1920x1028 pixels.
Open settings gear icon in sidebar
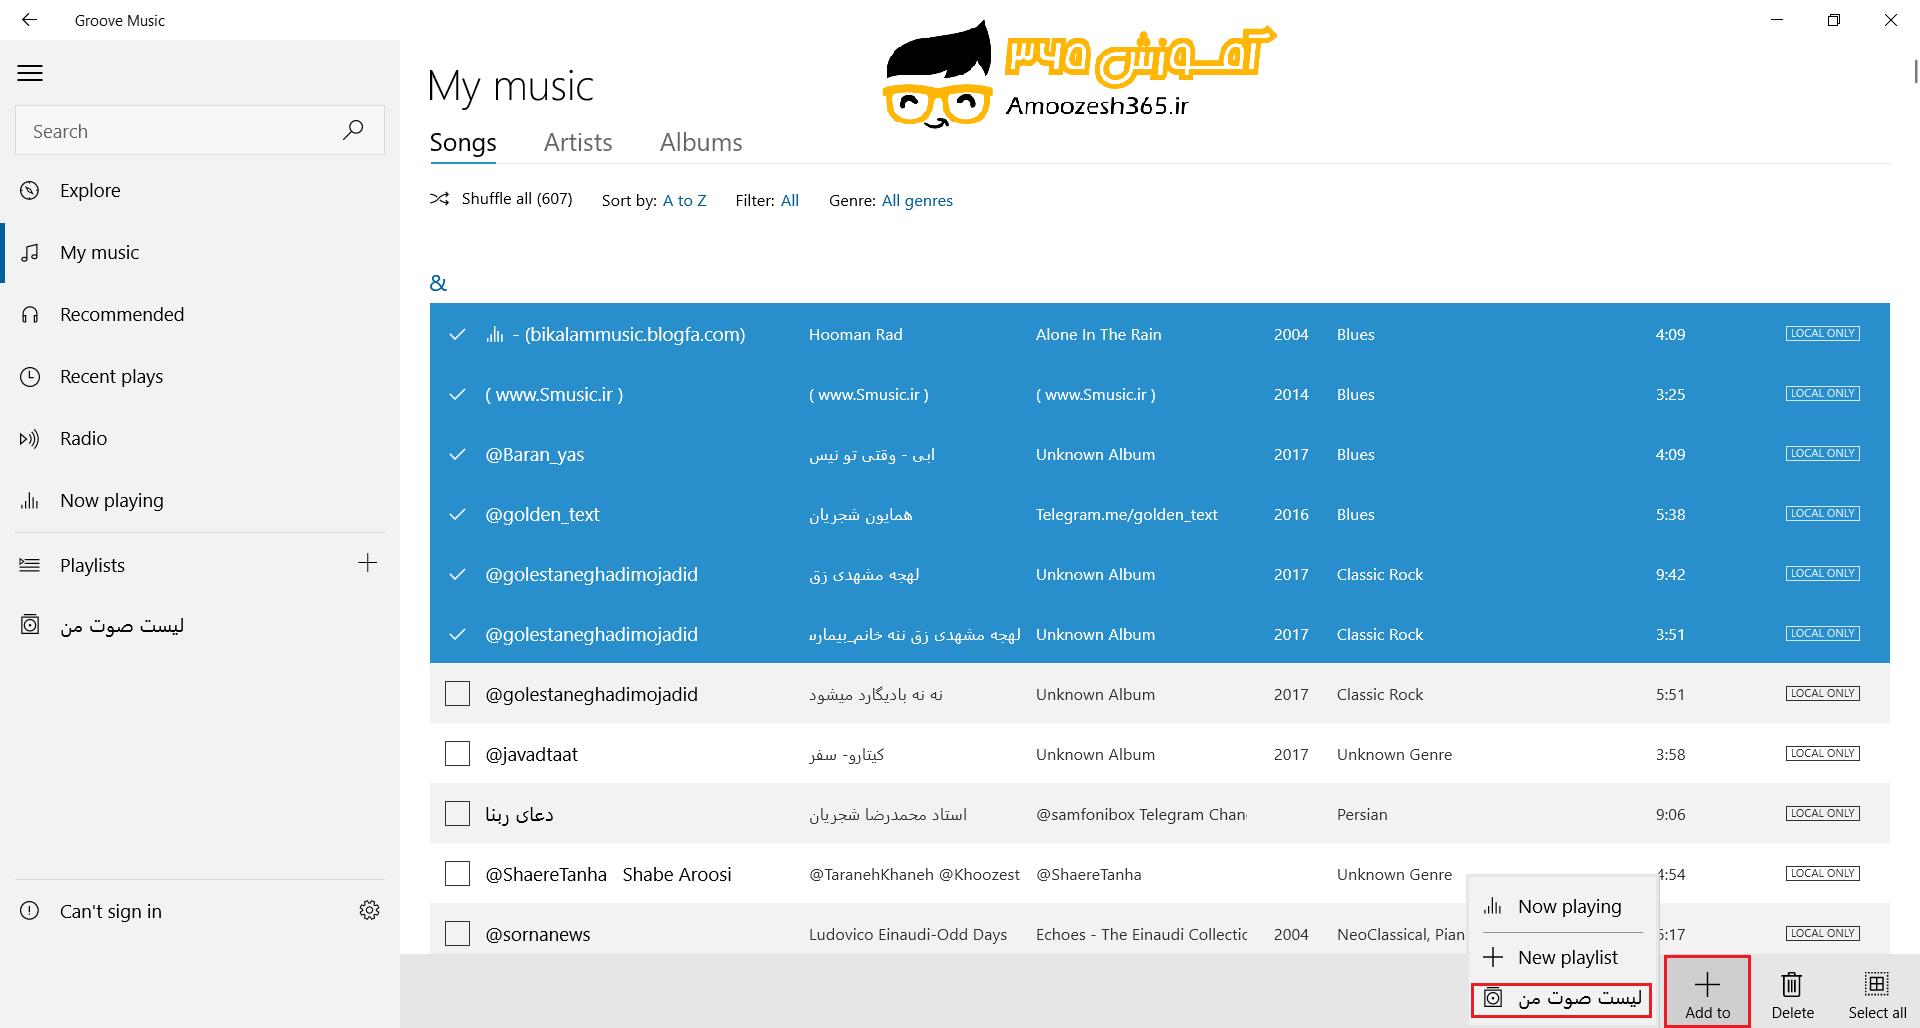coord(369,910)
